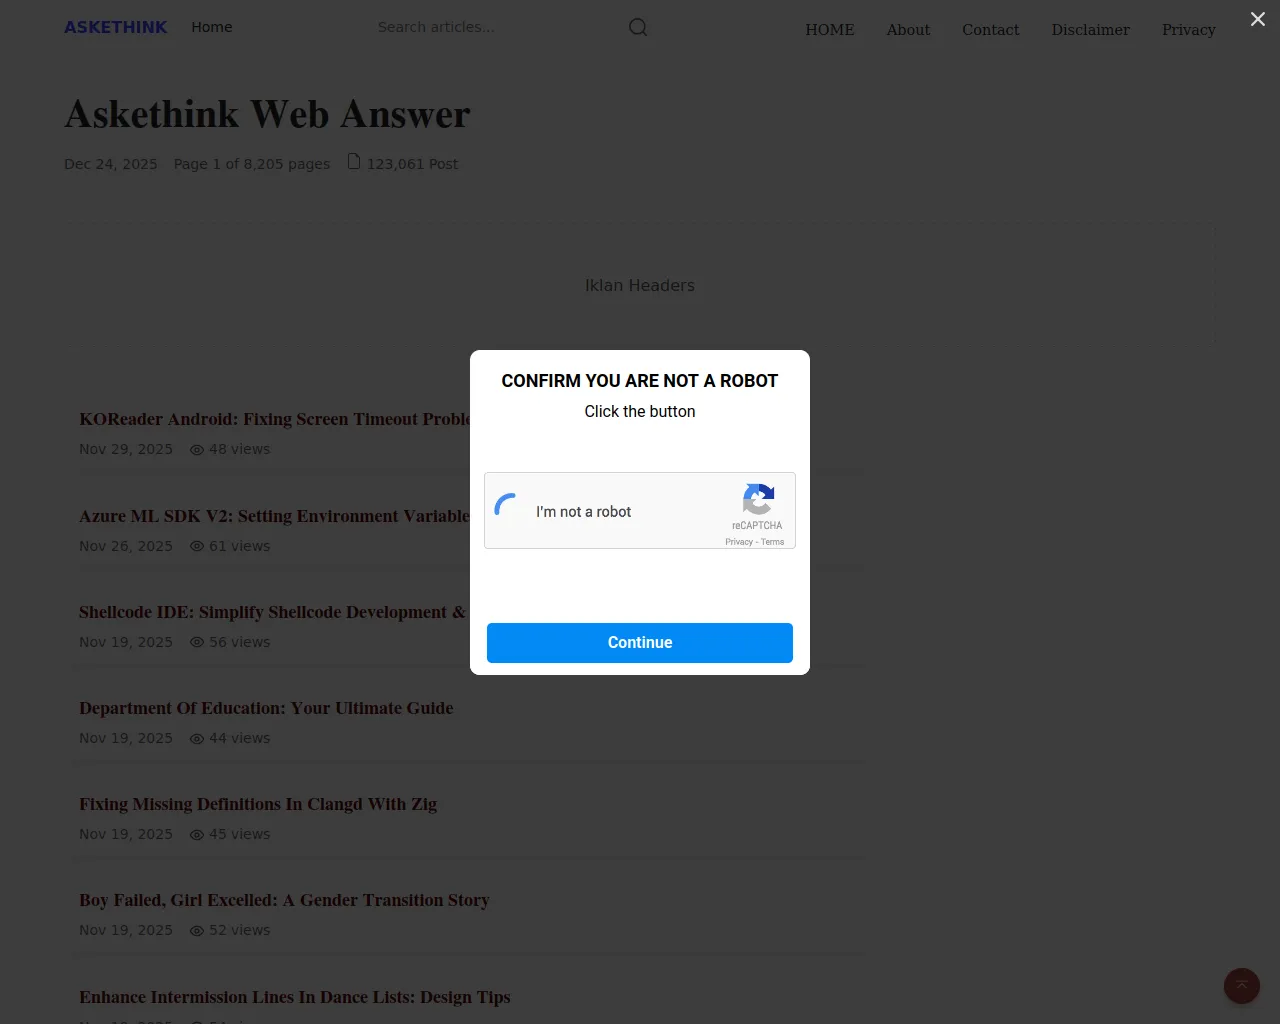Image resolution: width=1280 pixels, height=1024 pixels.
Task: Click the Search articles input field
Action: [495, 27]
